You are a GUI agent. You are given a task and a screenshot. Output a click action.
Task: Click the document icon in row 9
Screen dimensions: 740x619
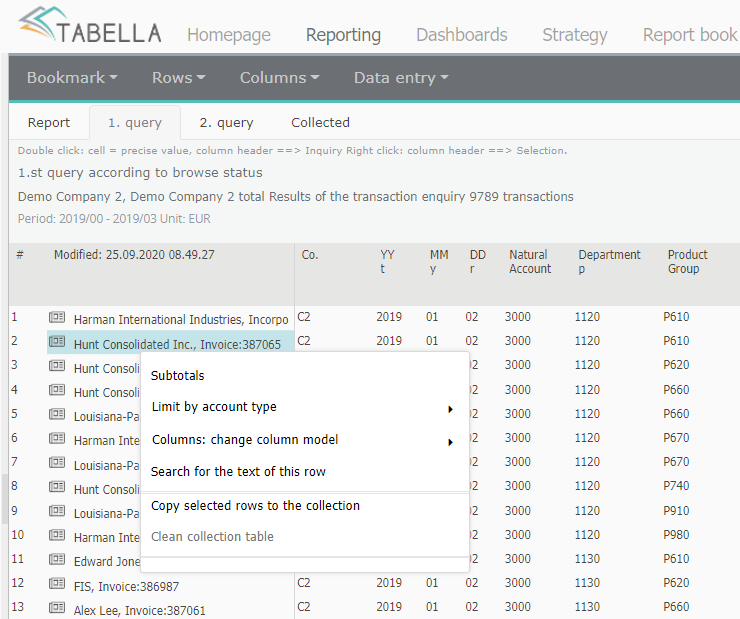pos(57,510)
